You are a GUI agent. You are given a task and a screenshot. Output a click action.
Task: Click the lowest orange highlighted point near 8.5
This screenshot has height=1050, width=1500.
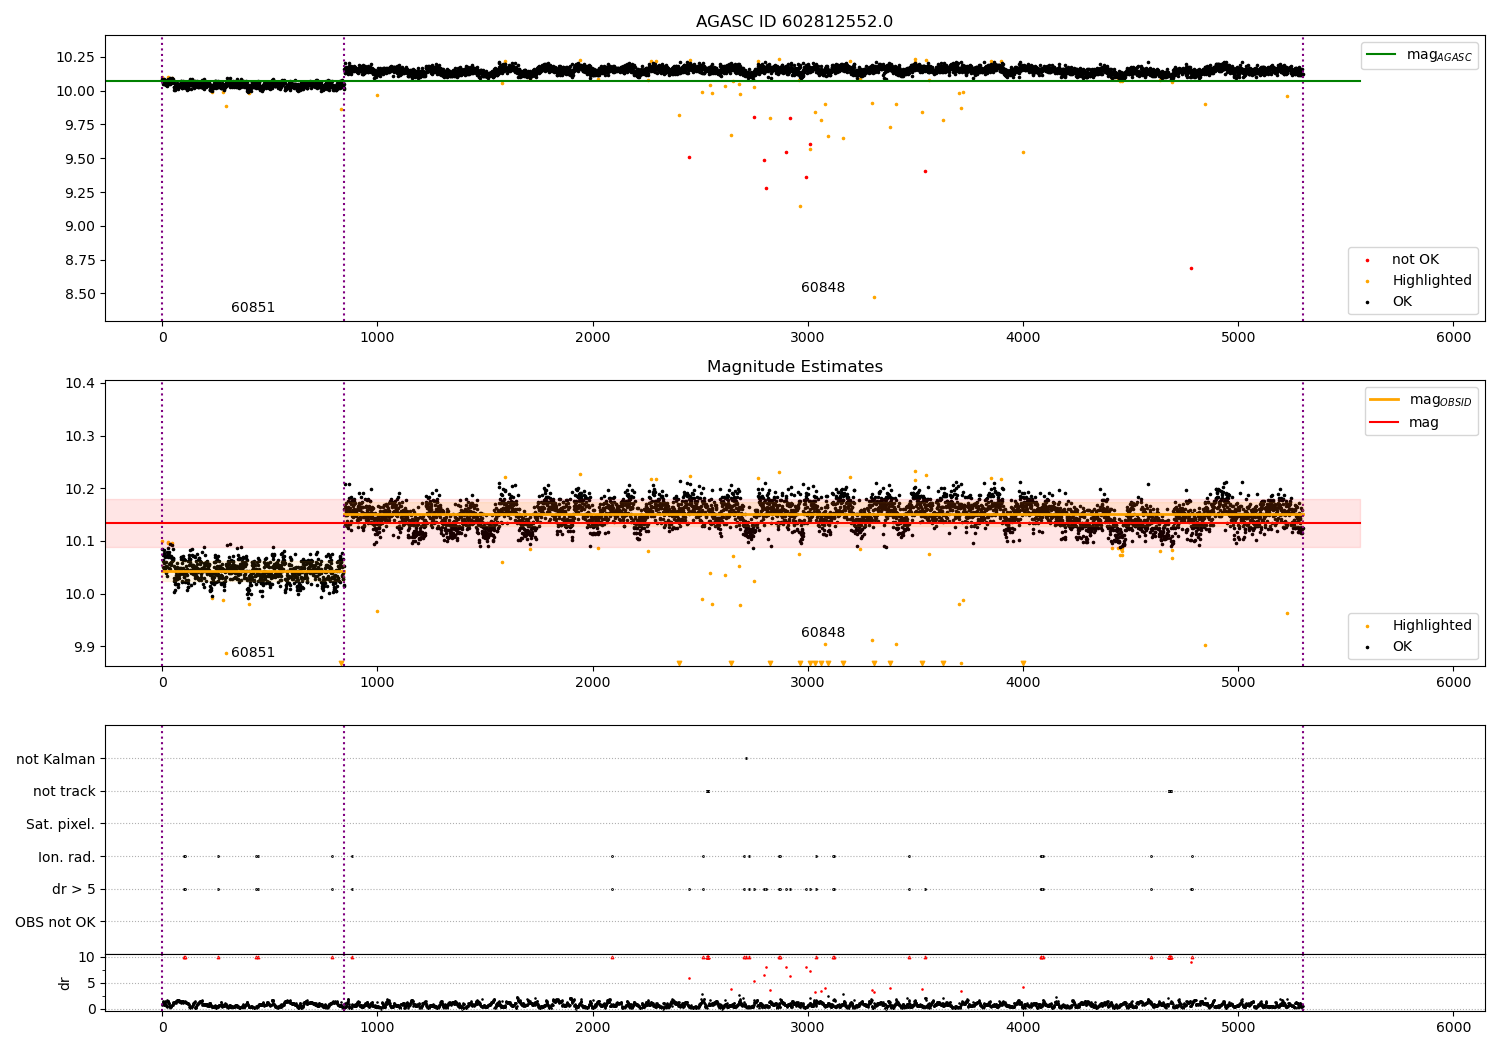click(x=874, y=297)
